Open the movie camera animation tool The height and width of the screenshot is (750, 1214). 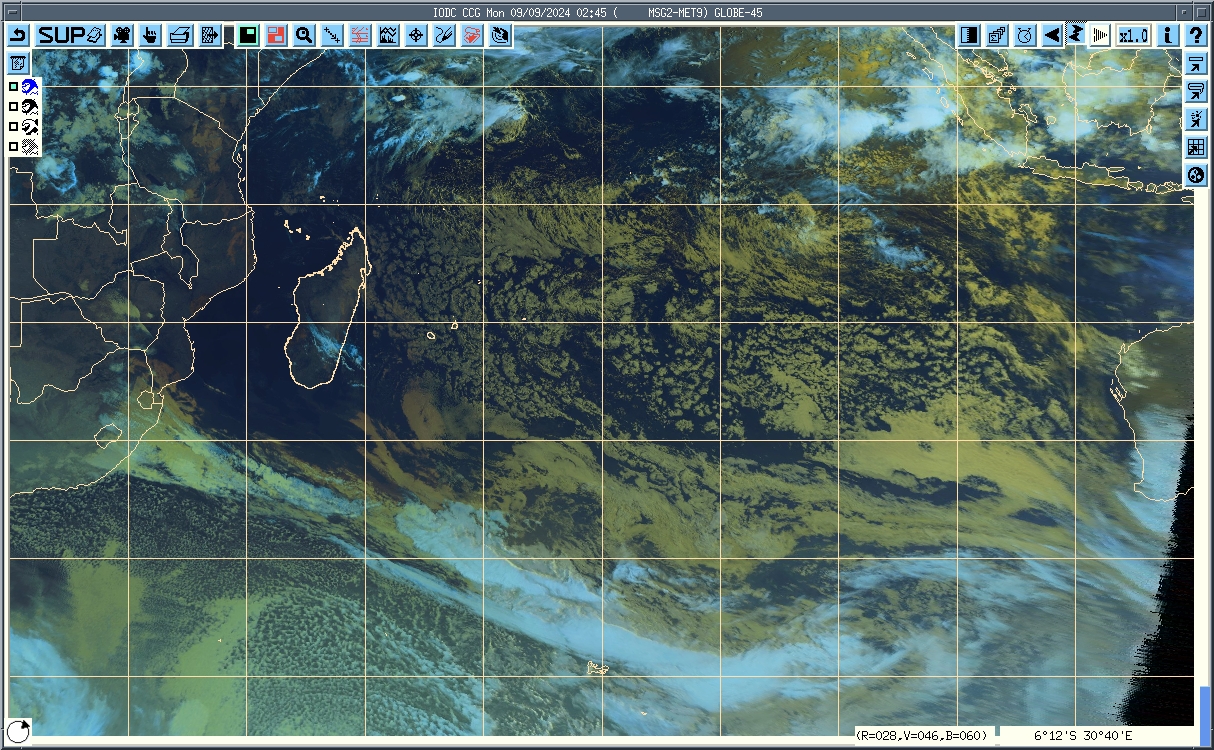121,35
